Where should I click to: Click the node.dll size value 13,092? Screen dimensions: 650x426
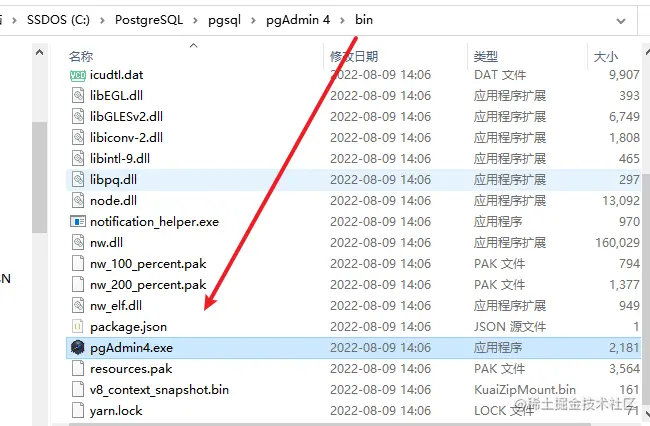621,201
